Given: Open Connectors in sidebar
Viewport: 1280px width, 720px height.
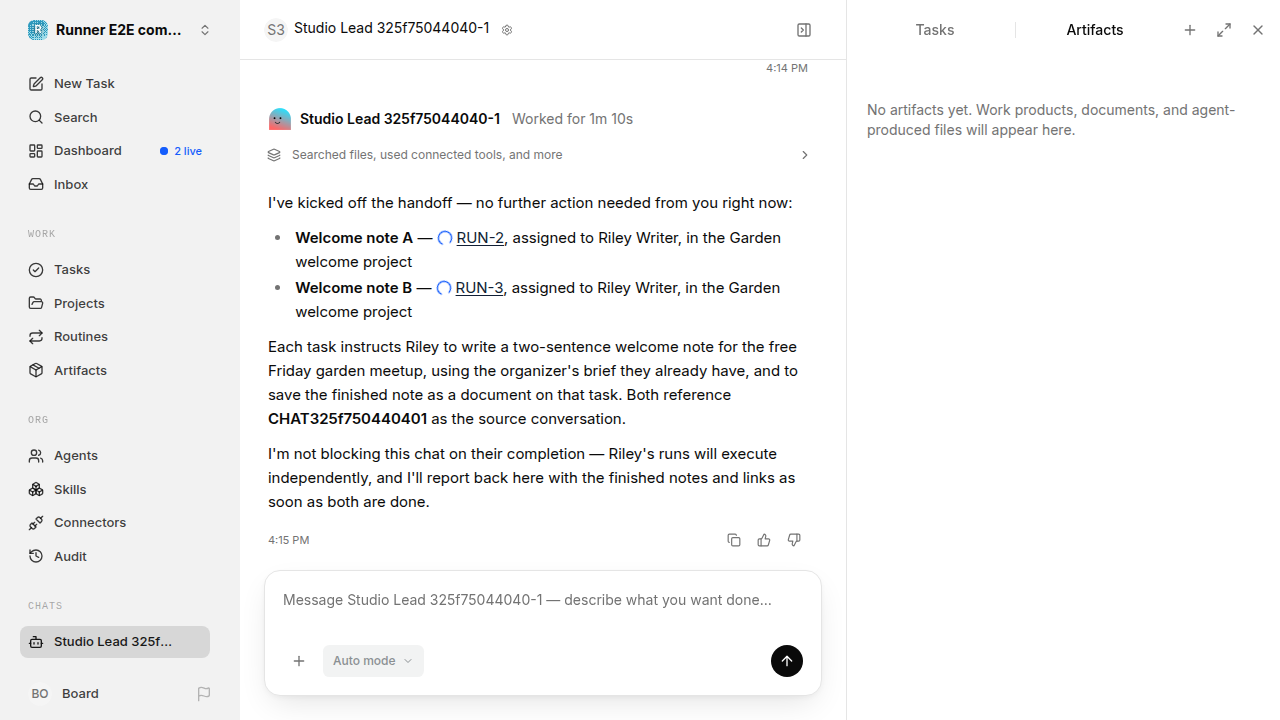Looking at the screenshot, I should coord(115,523).
